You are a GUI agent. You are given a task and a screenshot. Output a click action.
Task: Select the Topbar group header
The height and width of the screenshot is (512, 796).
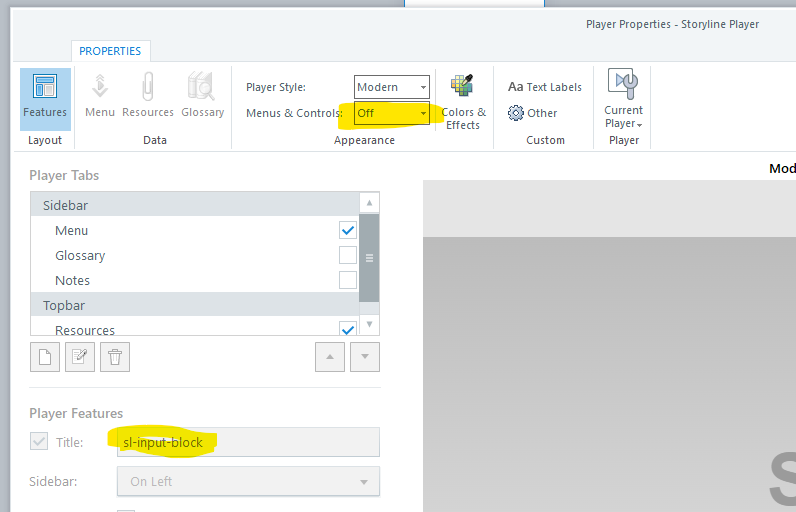195,305
